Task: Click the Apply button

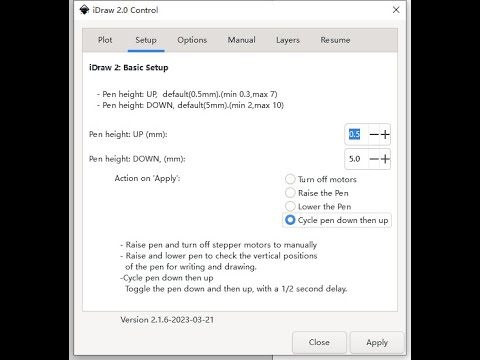Action: [377, 342]
